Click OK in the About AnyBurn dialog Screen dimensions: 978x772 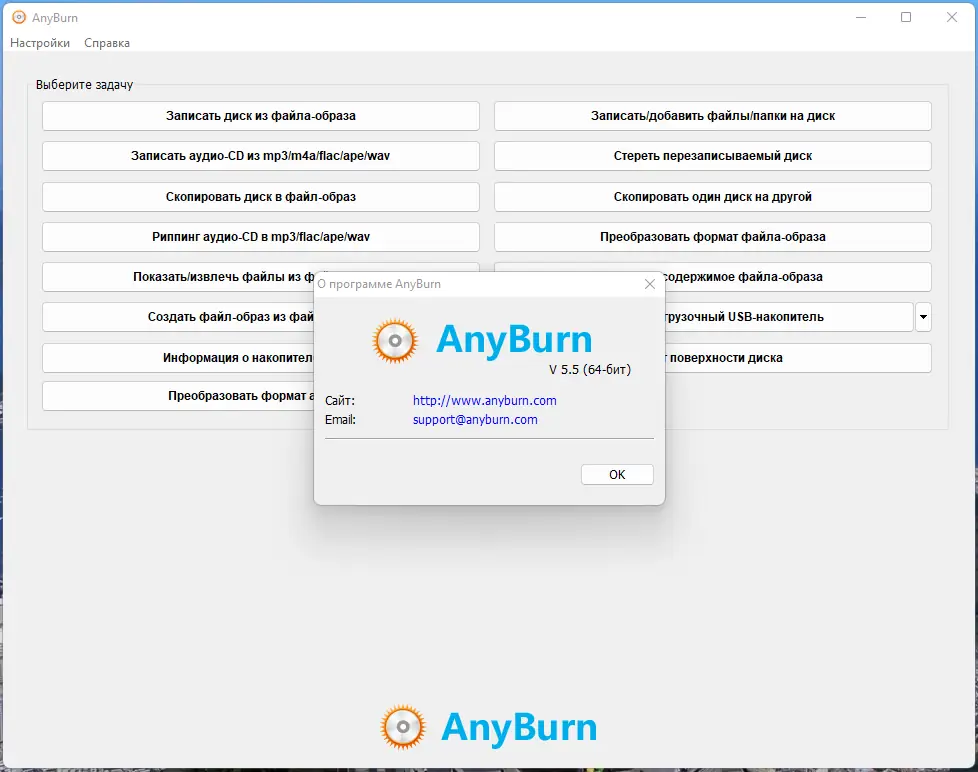pos(617,475)
